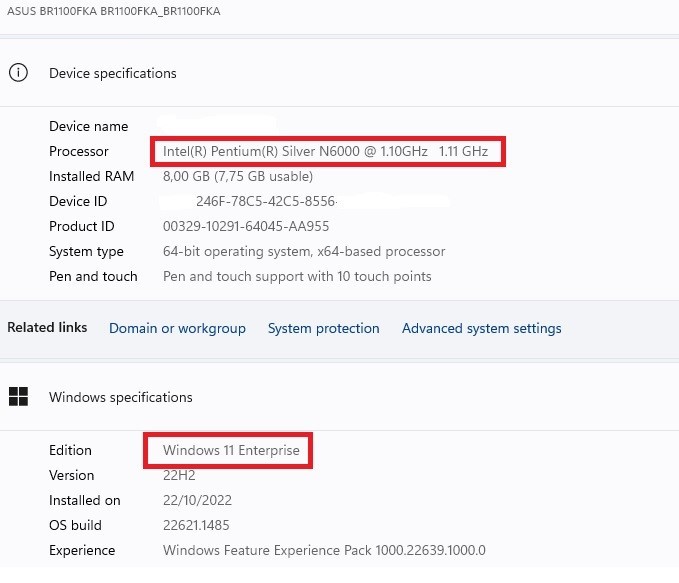Select the 10 touch points value
679x583 pixels.
click(297, 276)
